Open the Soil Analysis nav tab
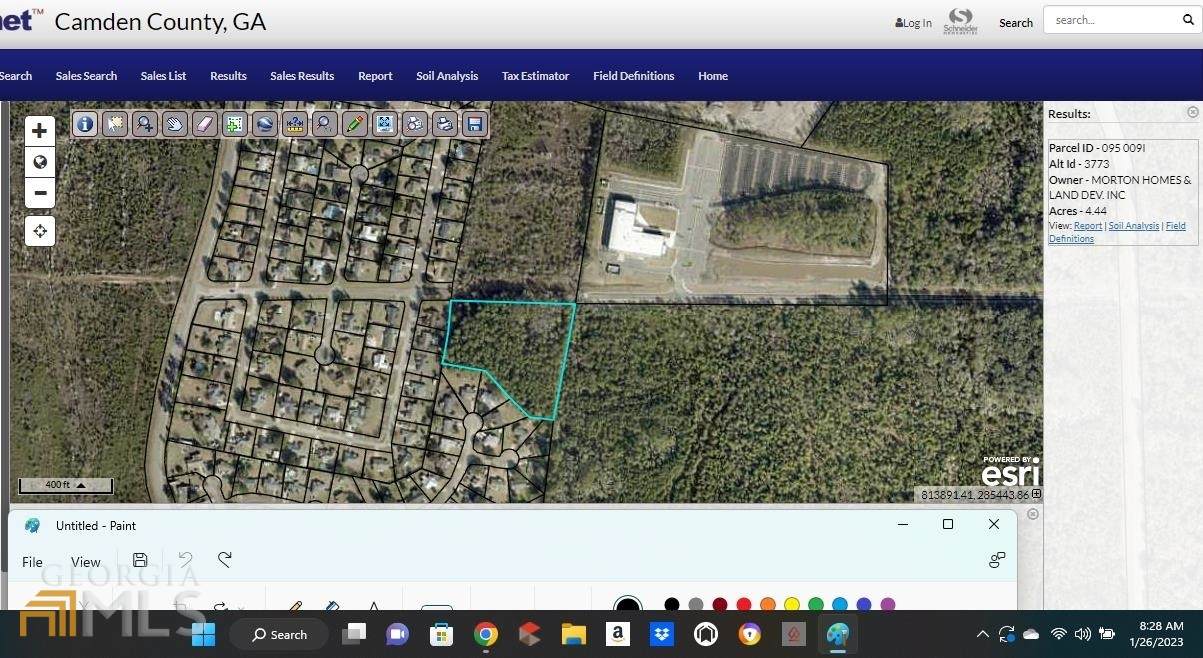 (447, 76)
